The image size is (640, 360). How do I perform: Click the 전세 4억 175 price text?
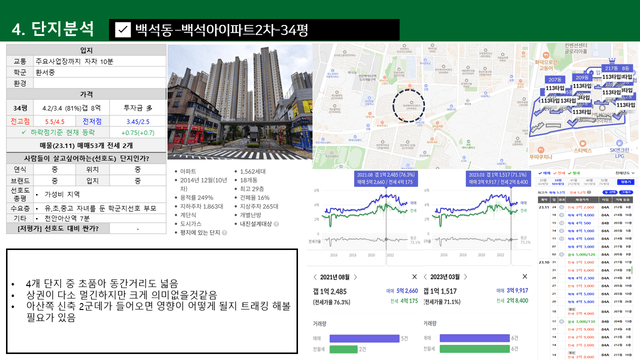tap(404, 301)
